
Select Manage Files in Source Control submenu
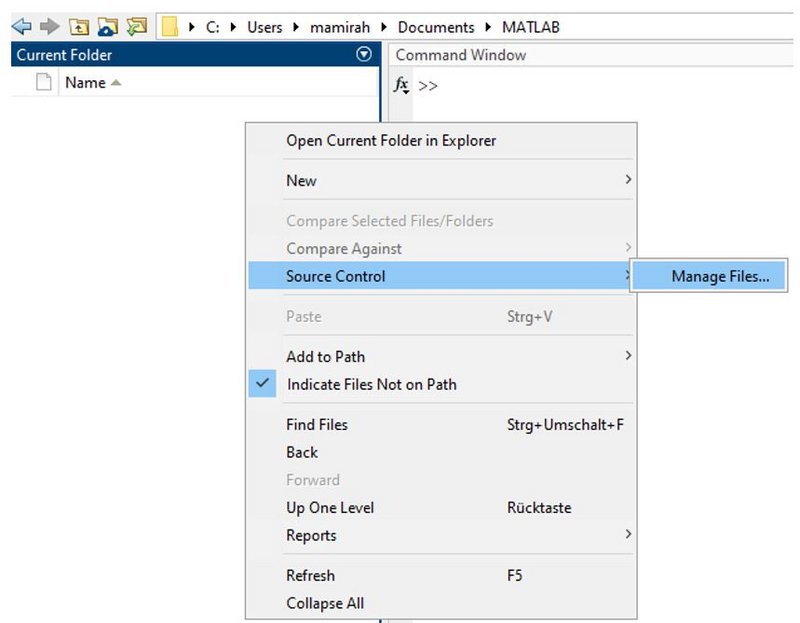(720, 277)
